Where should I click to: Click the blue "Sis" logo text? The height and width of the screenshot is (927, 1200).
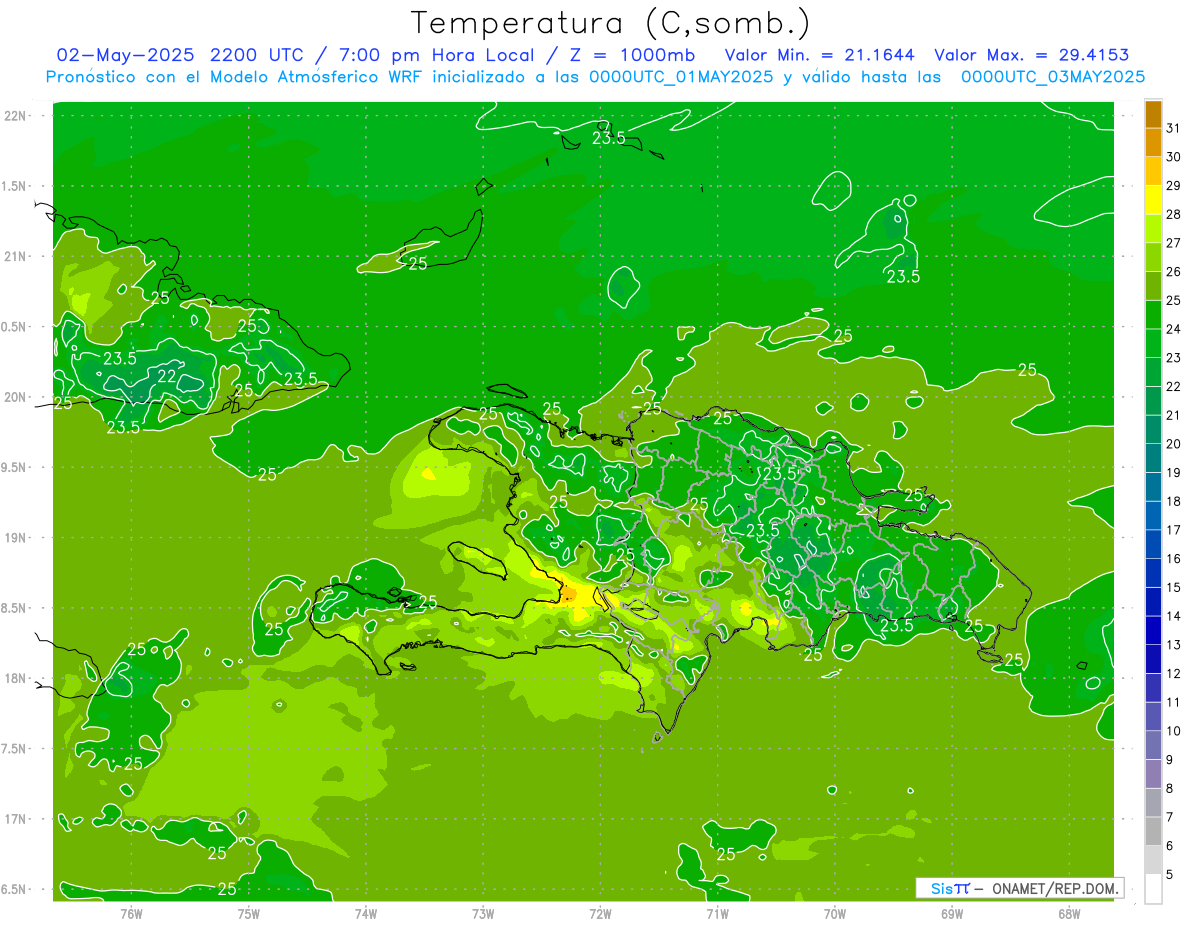[941, 888]
